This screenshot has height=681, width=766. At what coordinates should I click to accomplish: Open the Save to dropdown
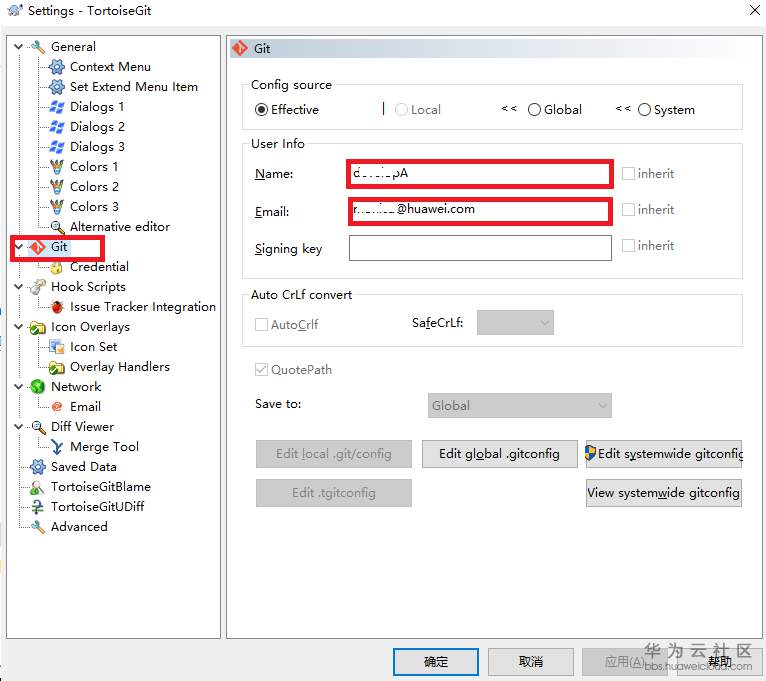click(520, 405)
